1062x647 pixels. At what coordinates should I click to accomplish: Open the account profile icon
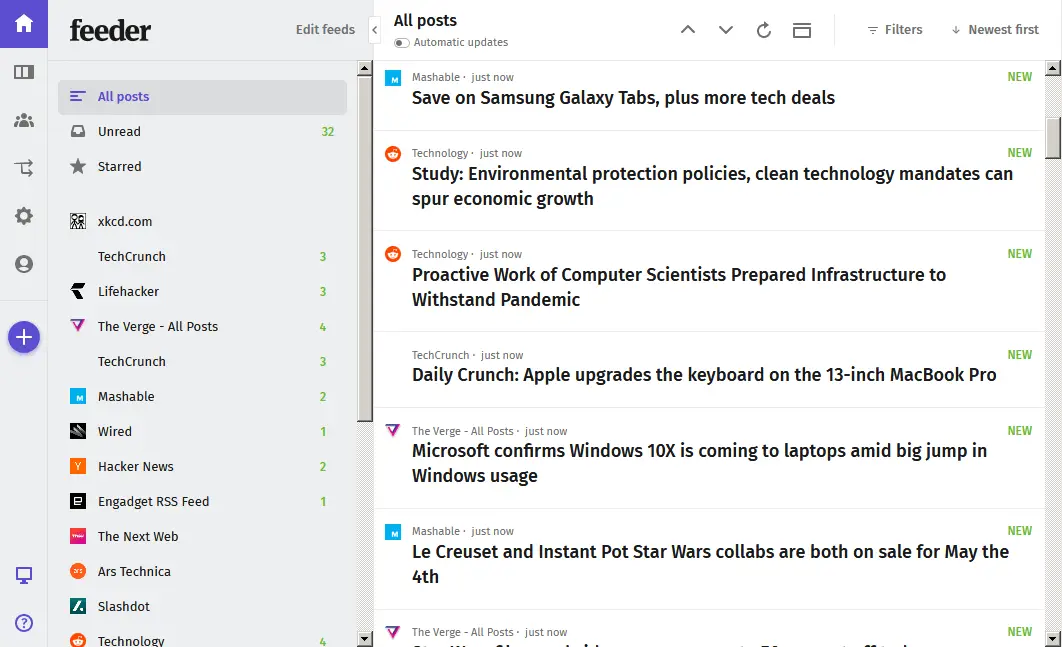pyautogui.click(x=24, y=264)
